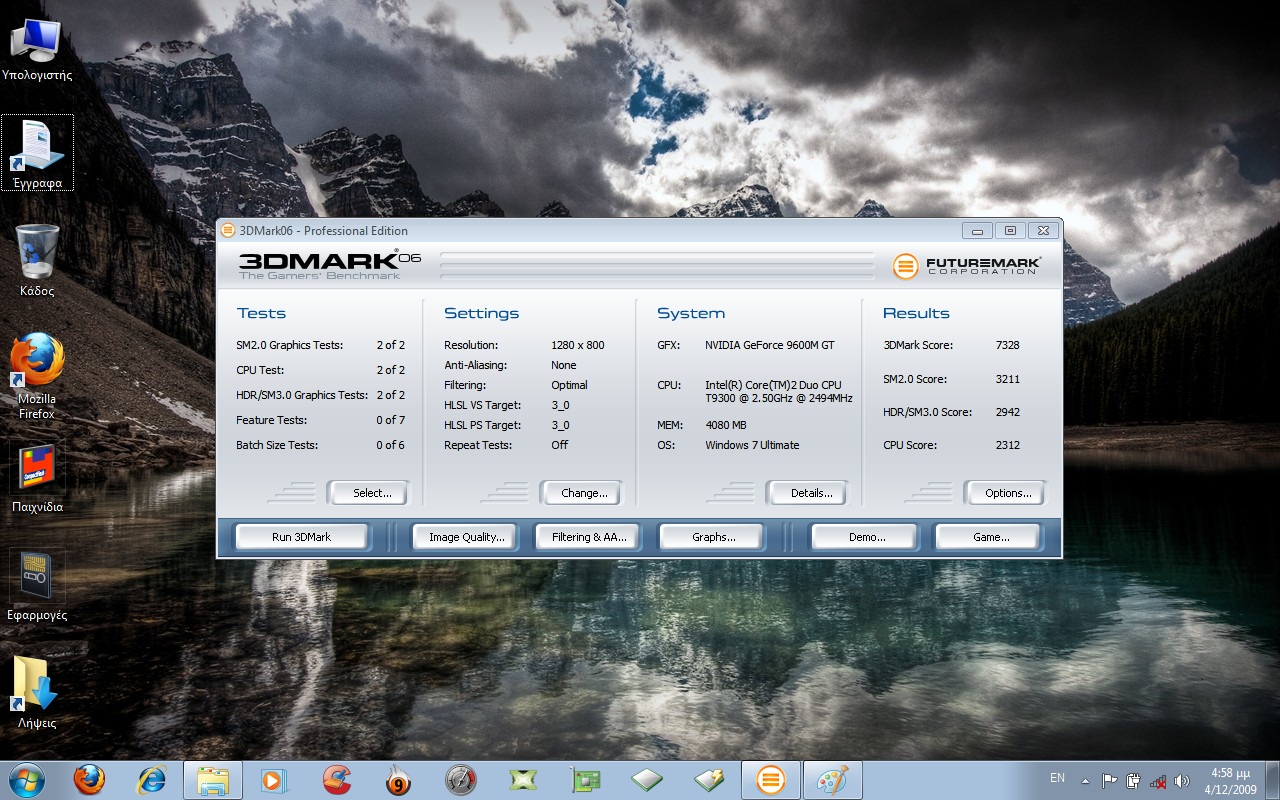Open the green X taskbar icon

click(x=523, y=780)
